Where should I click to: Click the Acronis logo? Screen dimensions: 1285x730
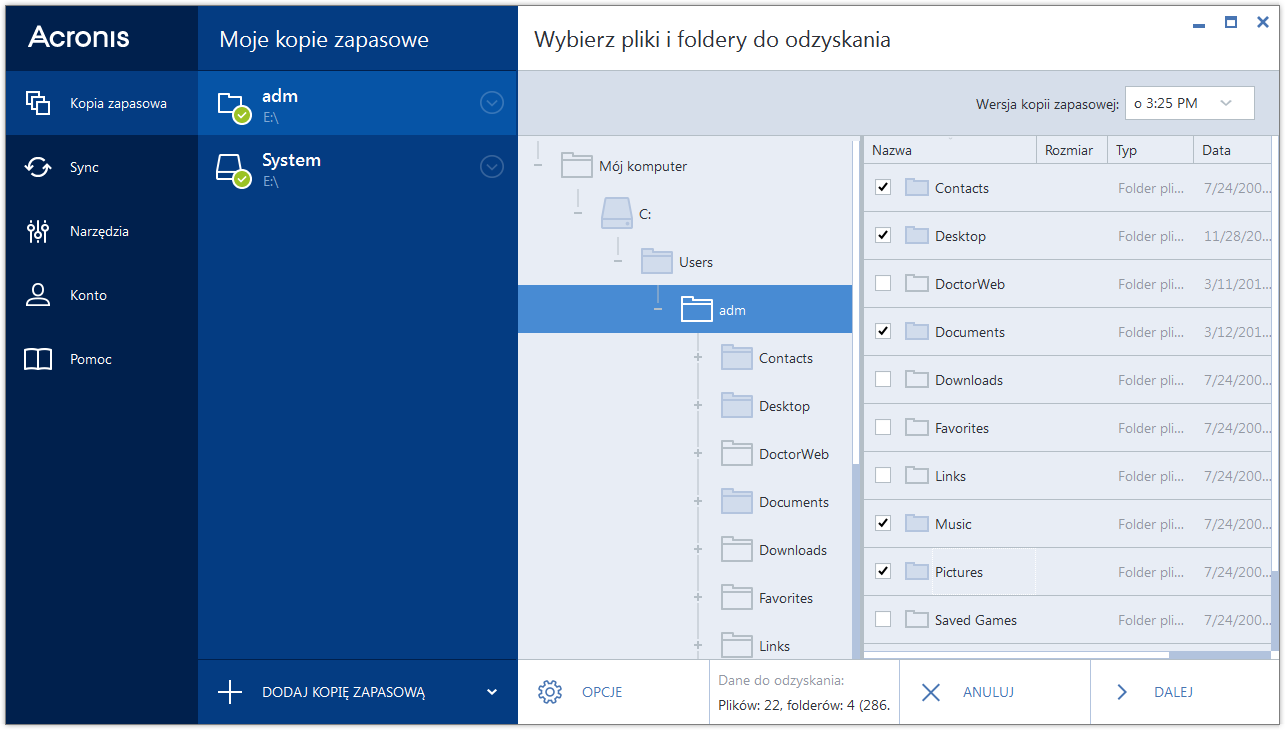[x=78, y=38]
